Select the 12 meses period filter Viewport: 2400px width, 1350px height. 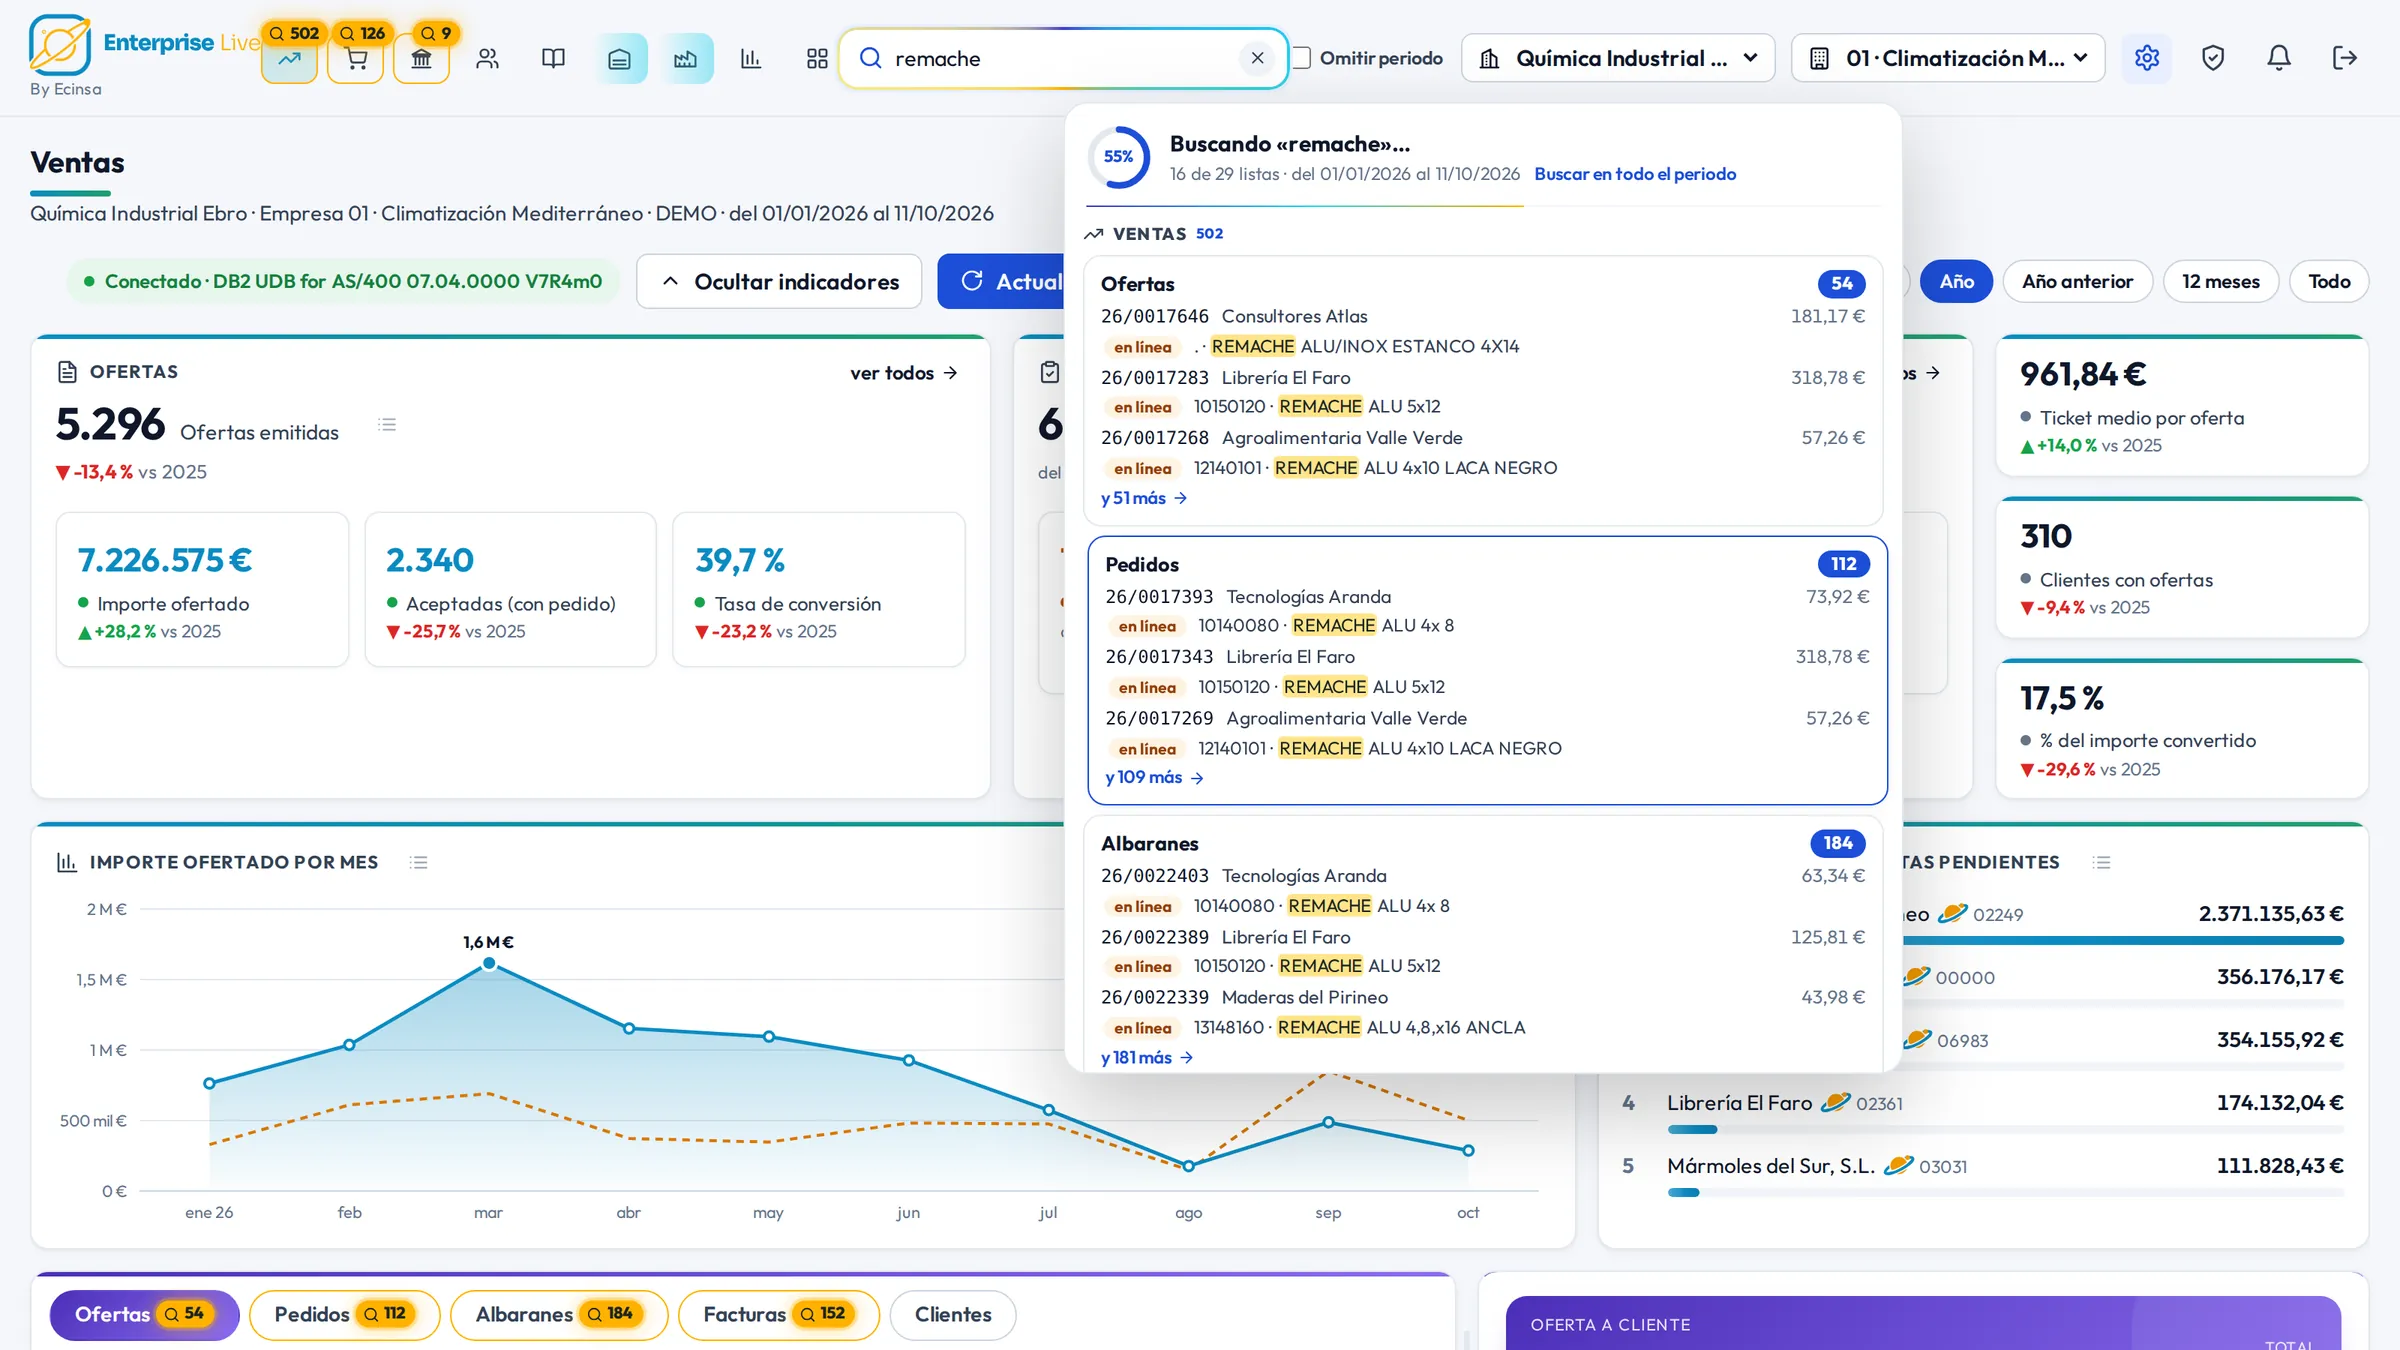tap(2221, 281)
